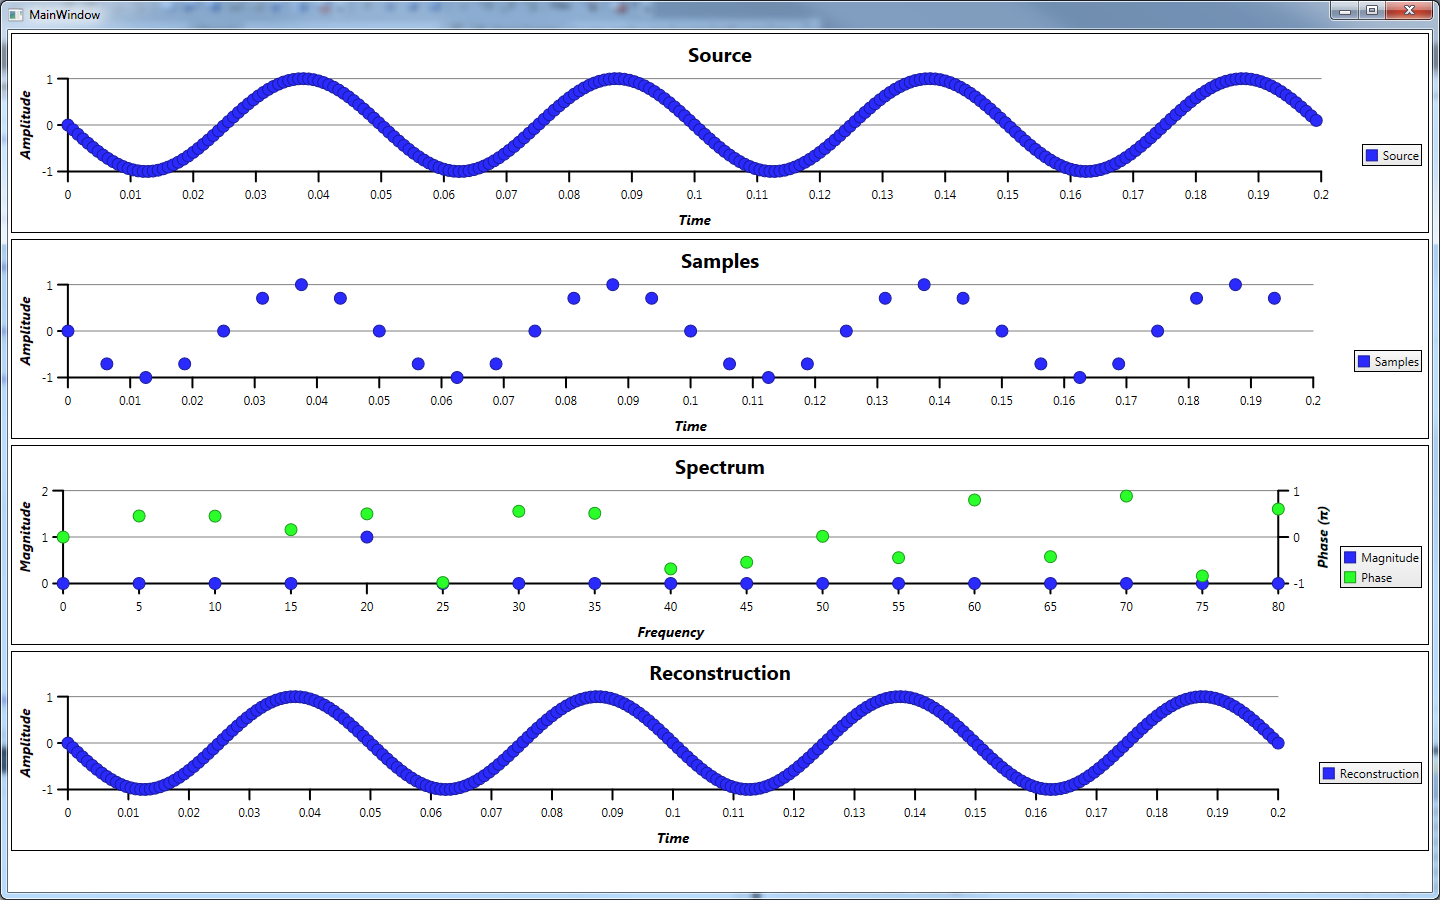Click the green phase point at frequency 70
1440x900 pixels.
pos(1126,496)
